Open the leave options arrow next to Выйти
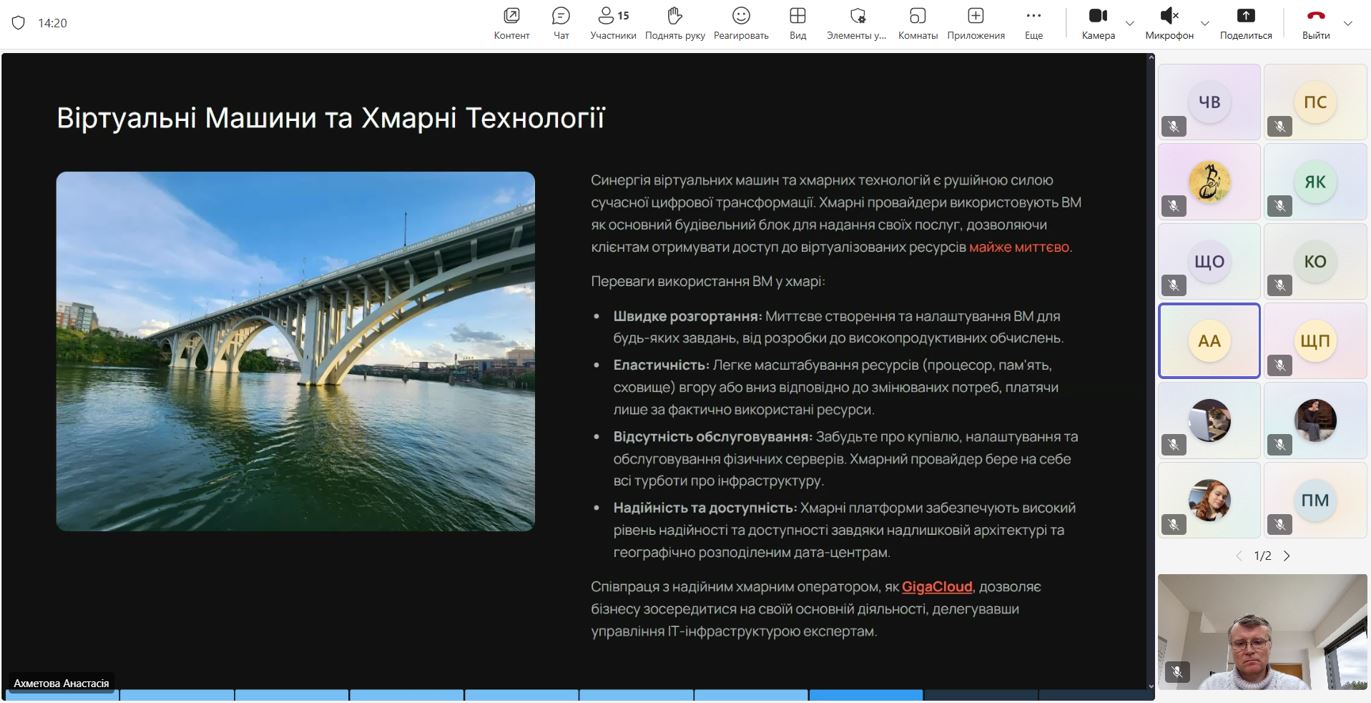This screenshot has width=1371, height=703. (x=1349, y=23)
